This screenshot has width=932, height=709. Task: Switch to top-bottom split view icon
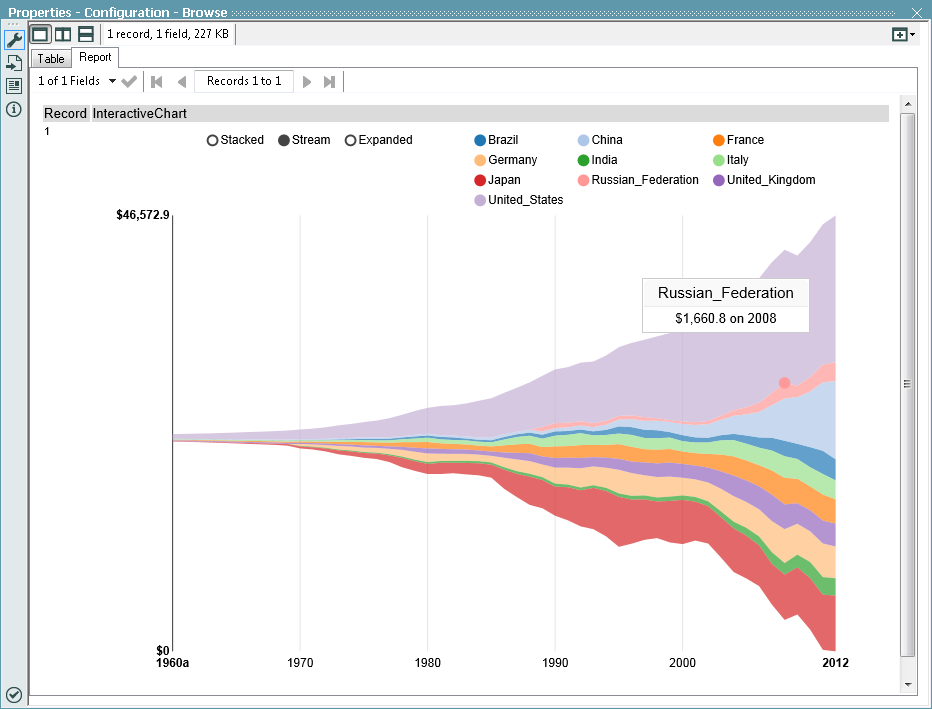(86, 34)
